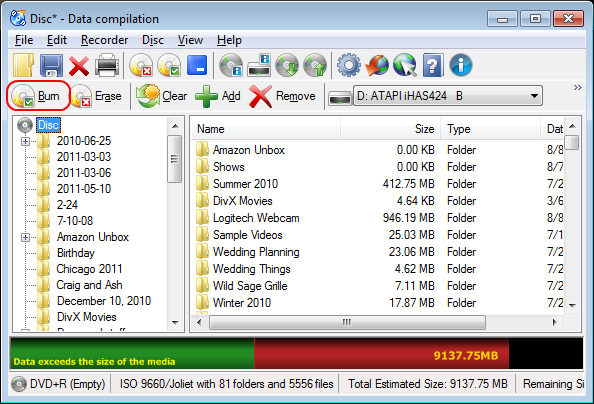The image size is (594, 404).
Task: Open settings with the gear icon
Action: 349,65
